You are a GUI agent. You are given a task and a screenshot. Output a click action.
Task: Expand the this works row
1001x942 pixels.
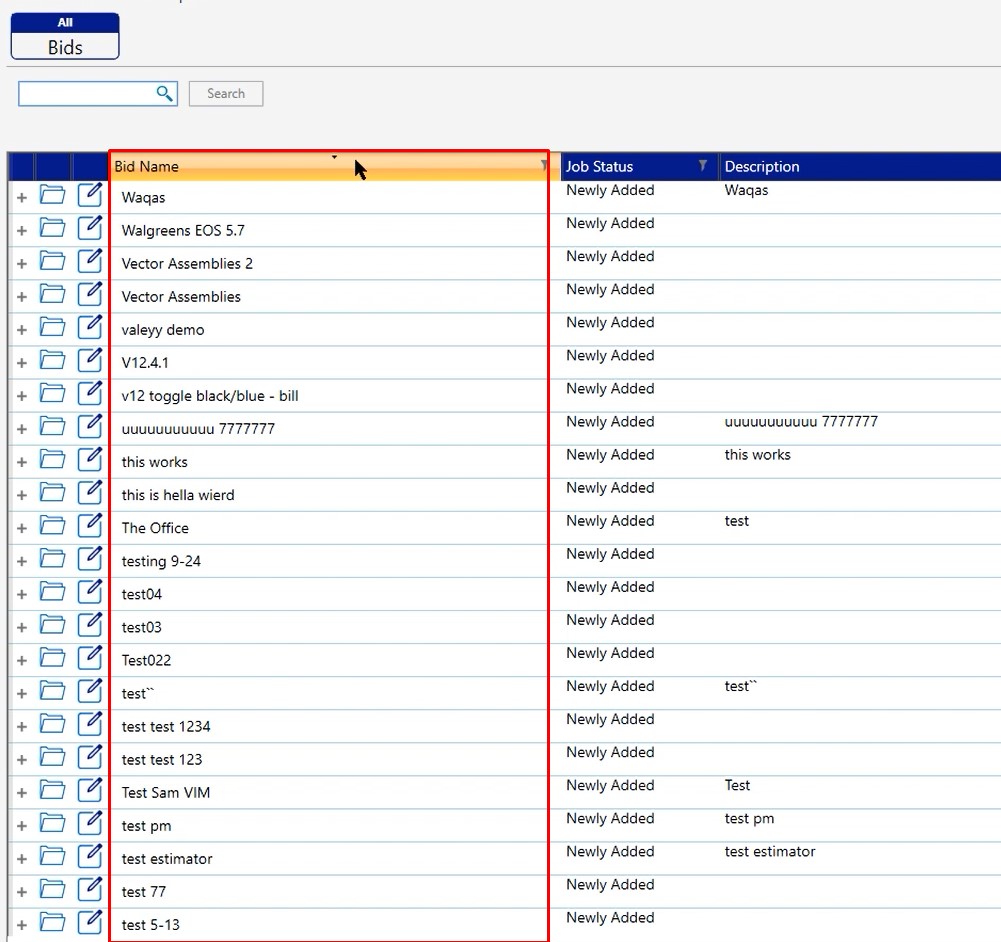22,462
